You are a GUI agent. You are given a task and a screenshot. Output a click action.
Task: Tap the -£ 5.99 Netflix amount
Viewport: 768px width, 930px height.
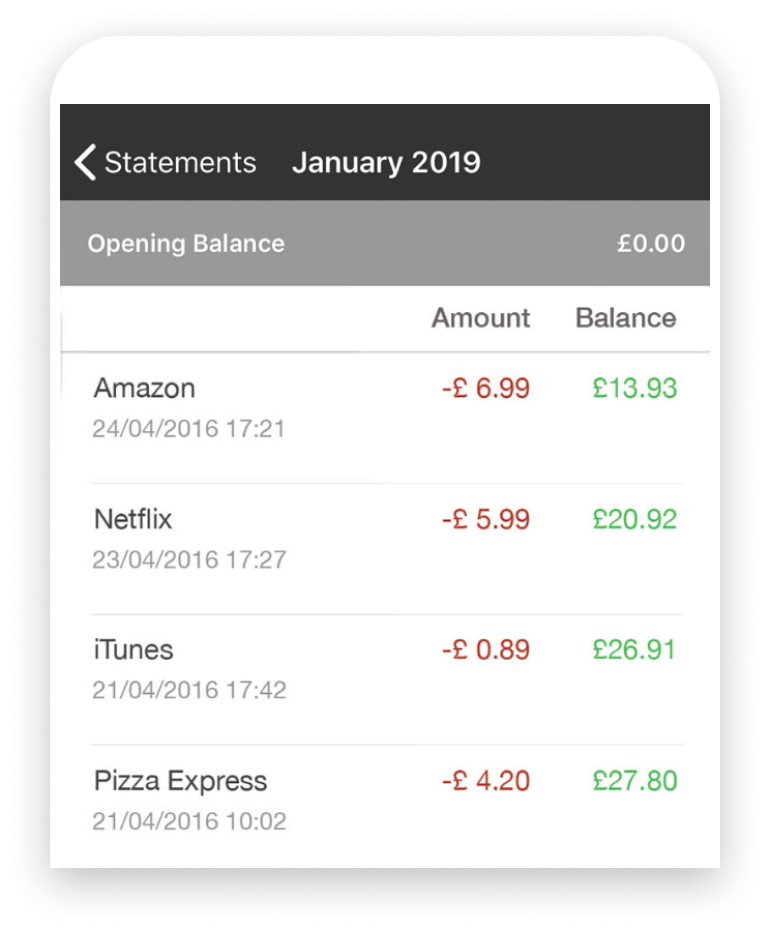(x=486, y=519)
